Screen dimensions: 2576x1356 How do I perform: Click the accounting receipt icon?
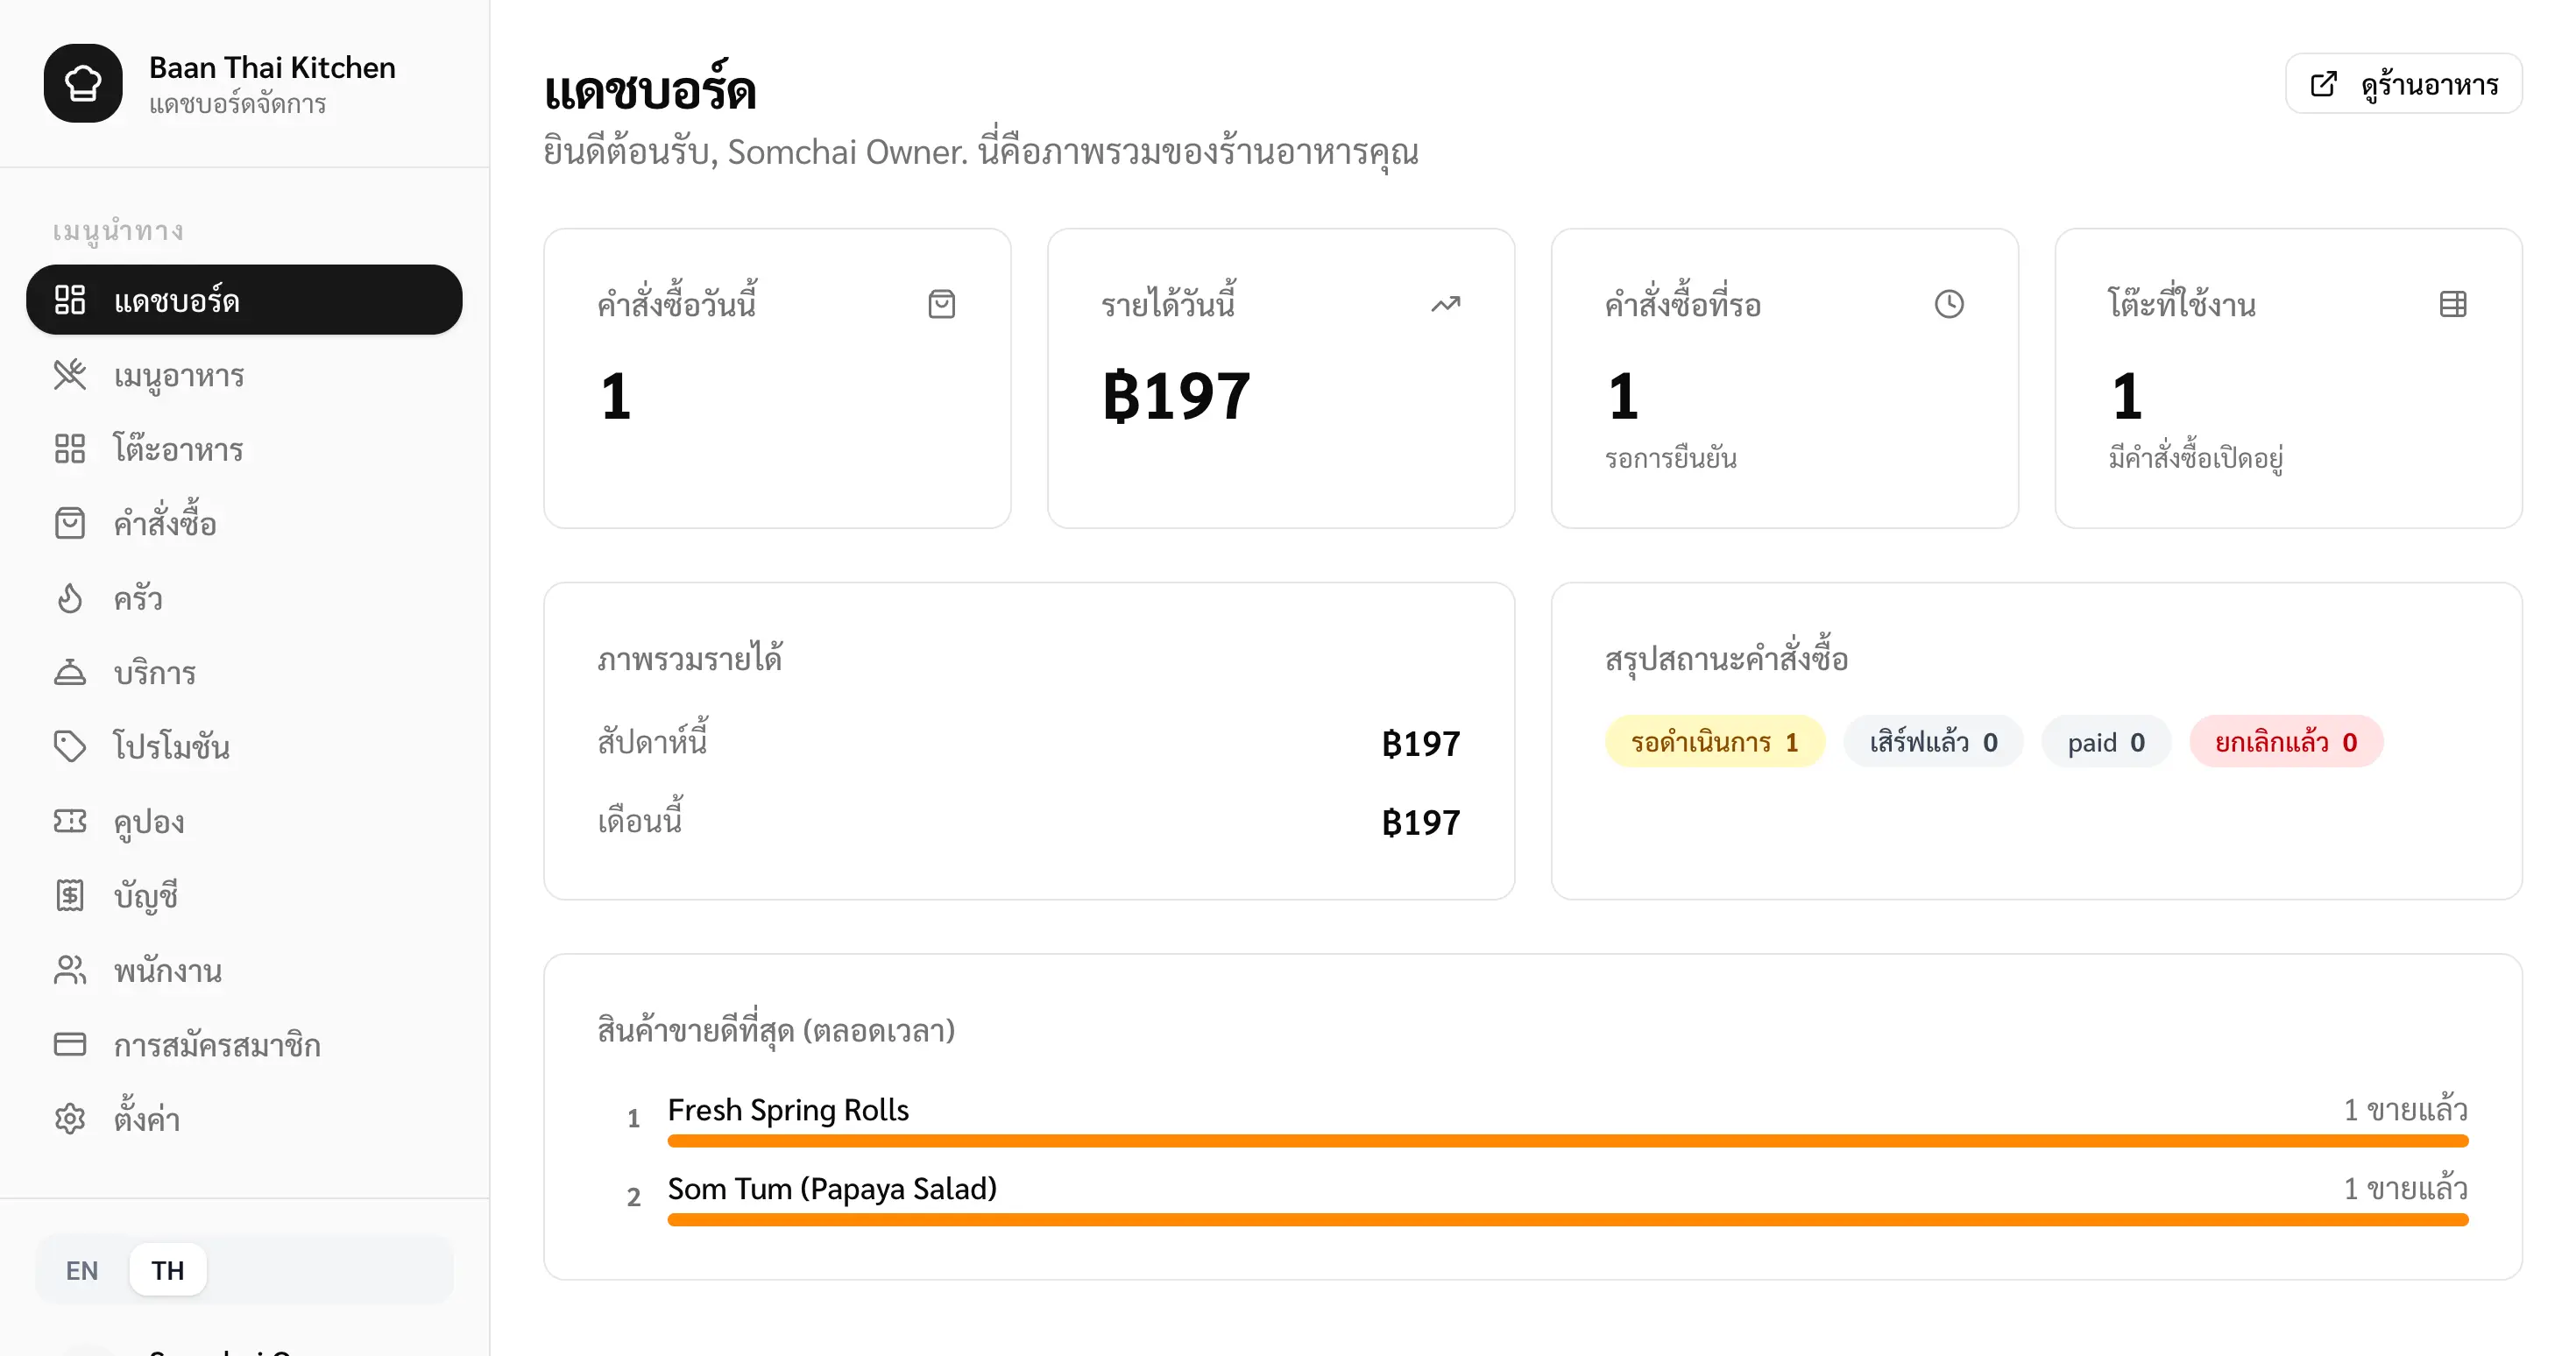pyautogui.click(x=70, y=895)
